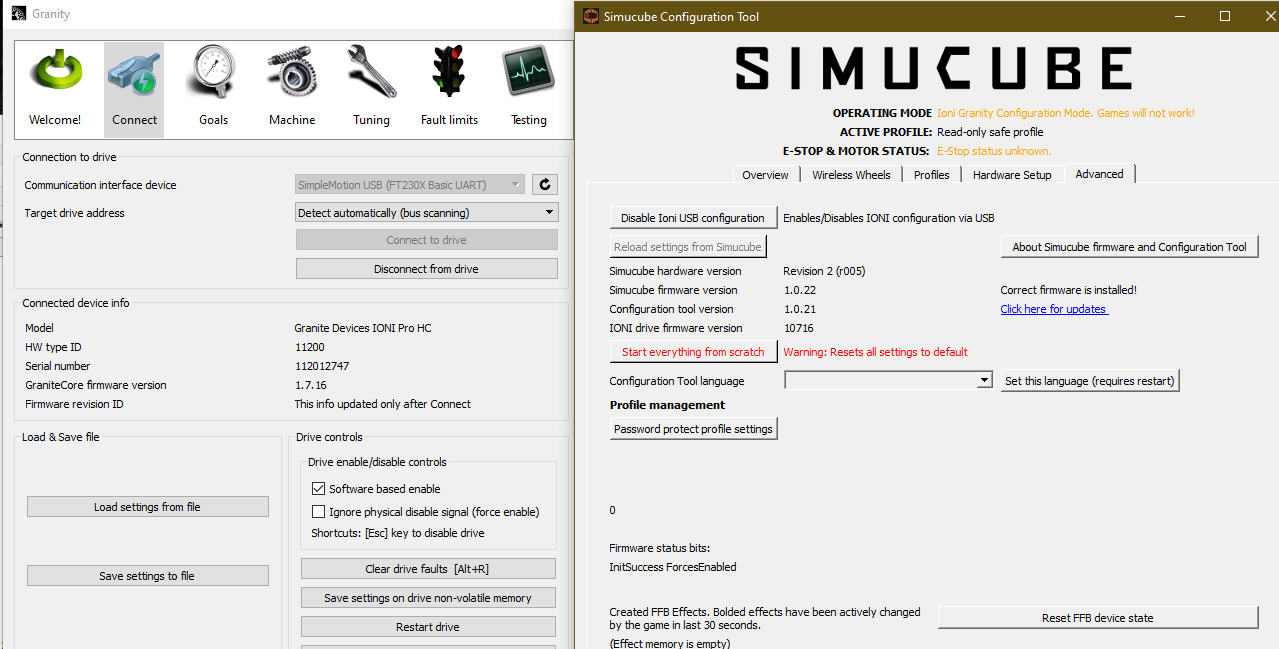Open Configuration Tool language dropdown
Viewport: 1279px width, 649px height.
pyautogui.click(x=888, y=380)
